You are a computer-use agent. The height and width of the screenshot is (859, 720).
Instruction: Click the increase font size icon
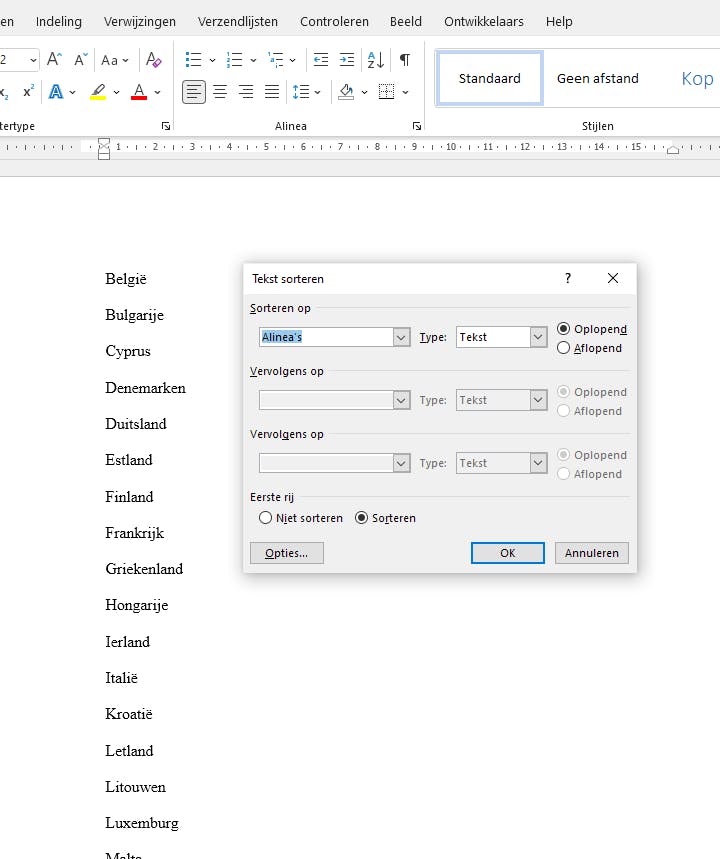tap(55, 60)
